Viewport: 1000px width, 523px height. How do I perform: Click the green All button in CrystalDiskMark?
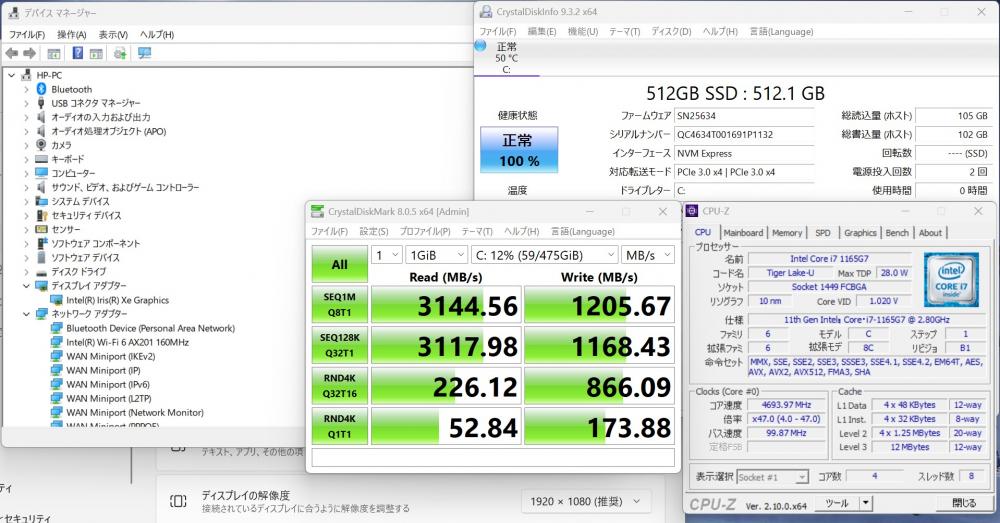click(x=339, y=264)
